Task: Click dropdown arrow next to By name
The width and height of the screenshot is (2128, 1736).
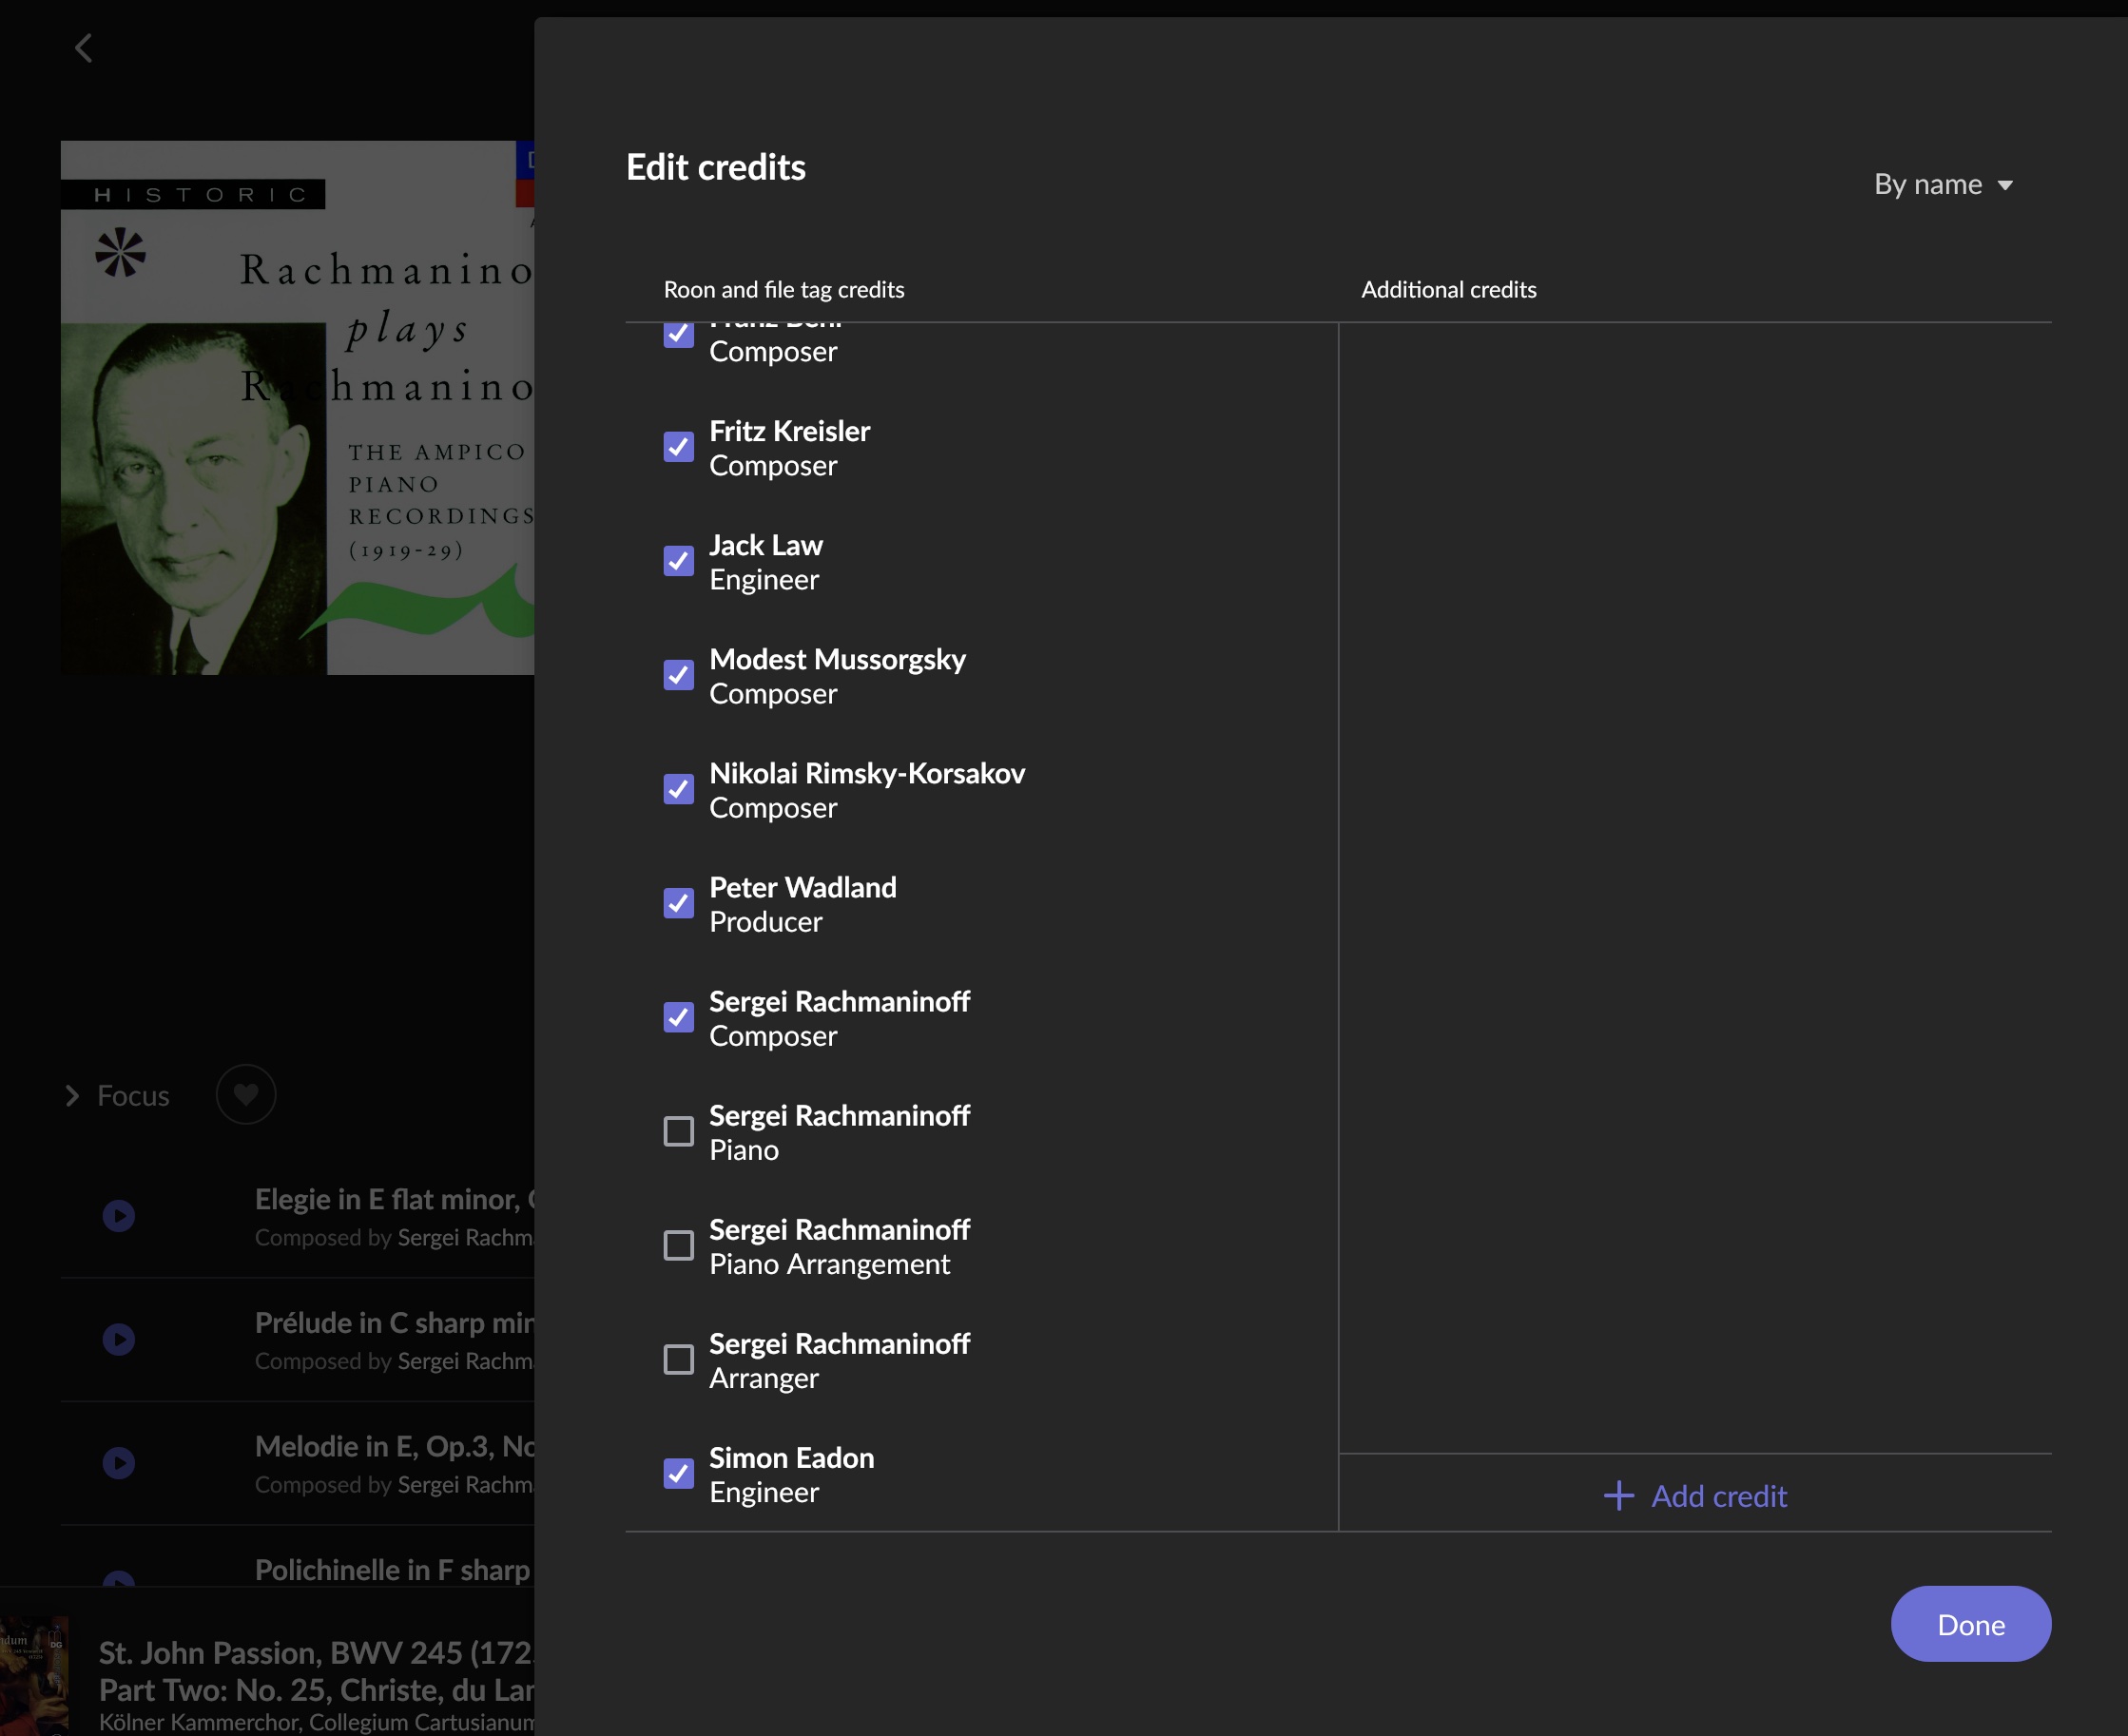Action: [x=2005, y=186]
